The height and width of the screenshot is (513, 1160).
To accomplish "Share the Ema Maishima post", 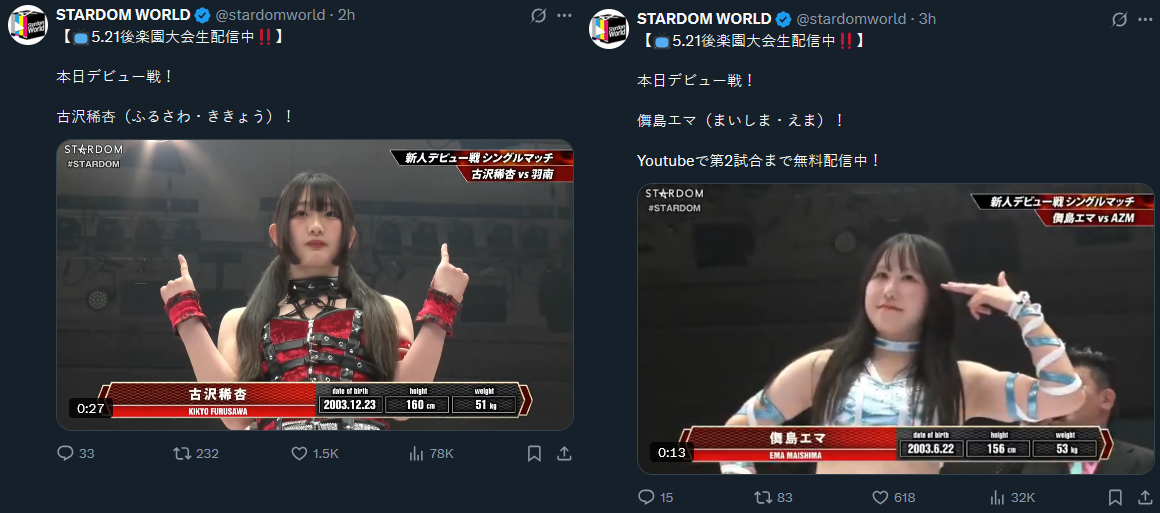I will point(1144,496).
